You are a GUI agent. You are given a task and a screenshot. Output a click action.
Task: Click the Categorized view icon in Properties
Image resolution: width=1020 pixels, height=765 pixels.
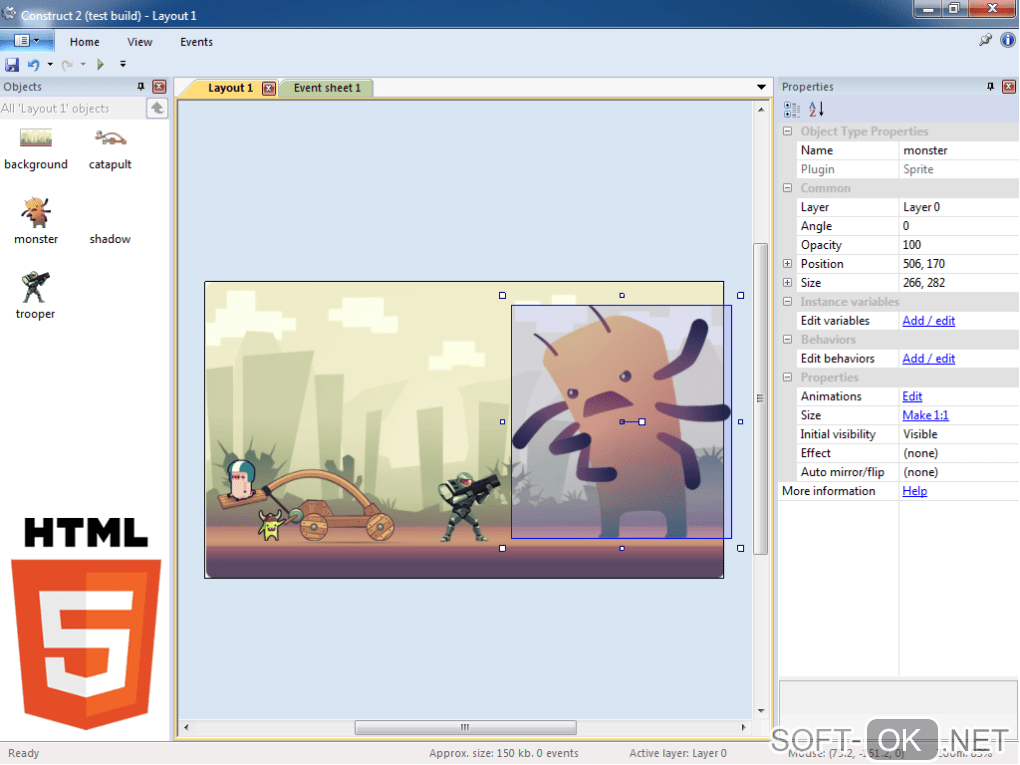pyautogui.click(x=792, y=109)
